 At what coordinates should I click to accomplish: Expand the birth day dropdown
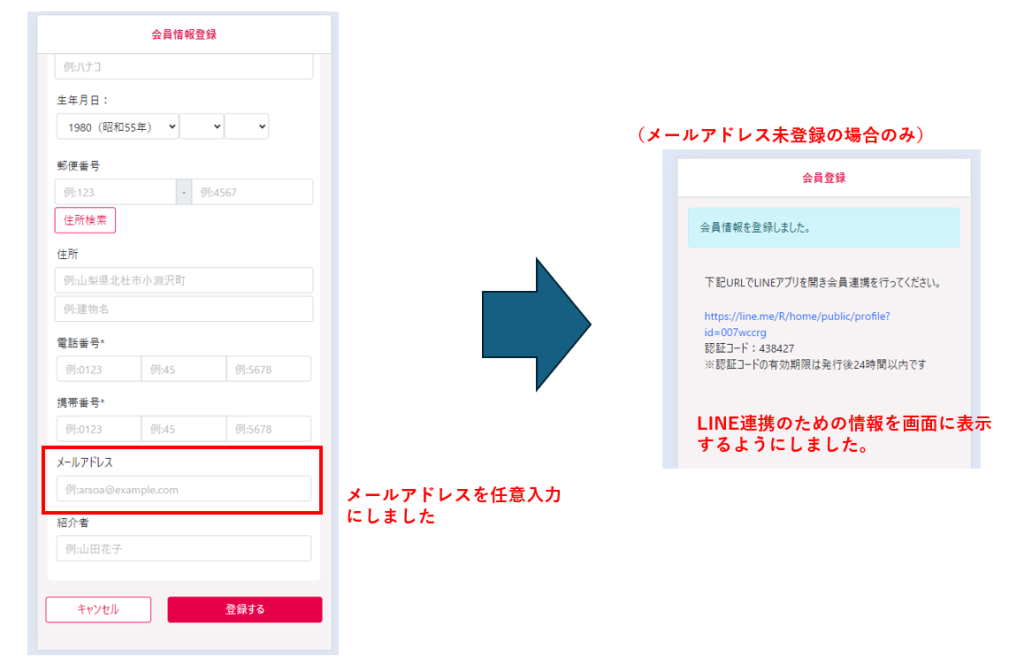246,127
